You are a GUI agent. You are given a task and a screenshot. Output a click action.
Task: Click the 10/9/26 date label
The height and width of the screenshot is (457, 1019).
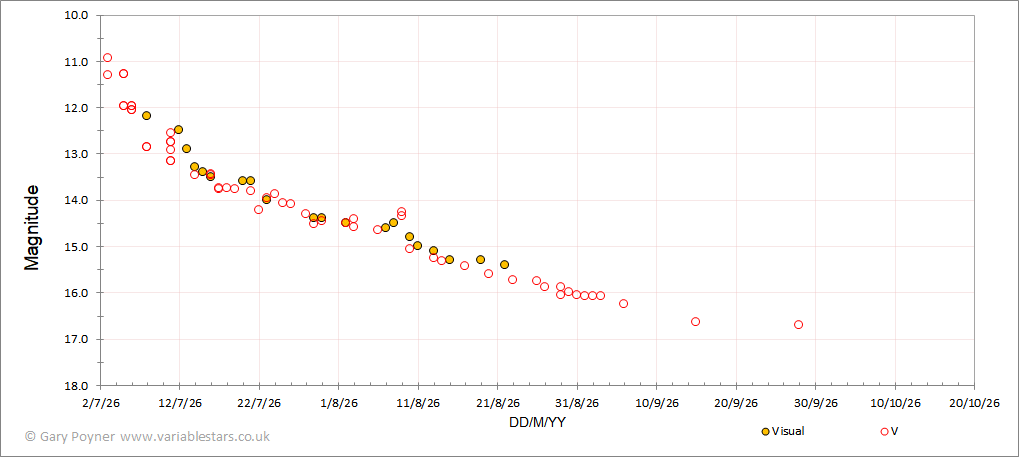click(656, 403)
